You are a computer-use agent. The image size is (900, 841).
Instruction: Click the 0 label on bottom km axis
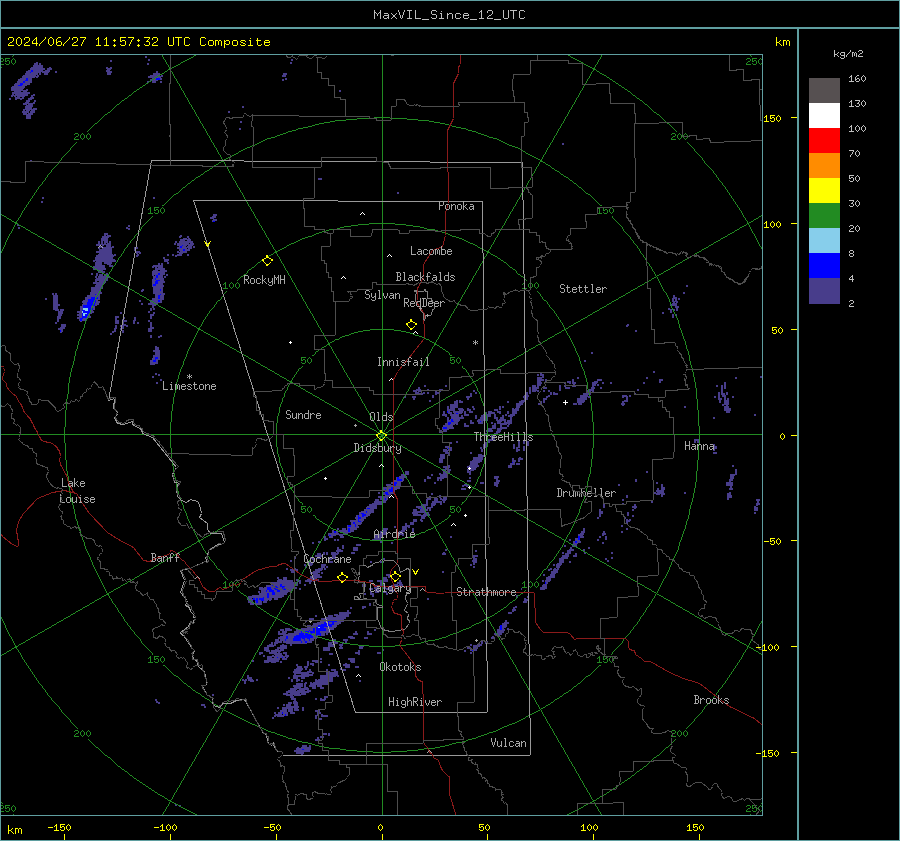click(380, 827)
